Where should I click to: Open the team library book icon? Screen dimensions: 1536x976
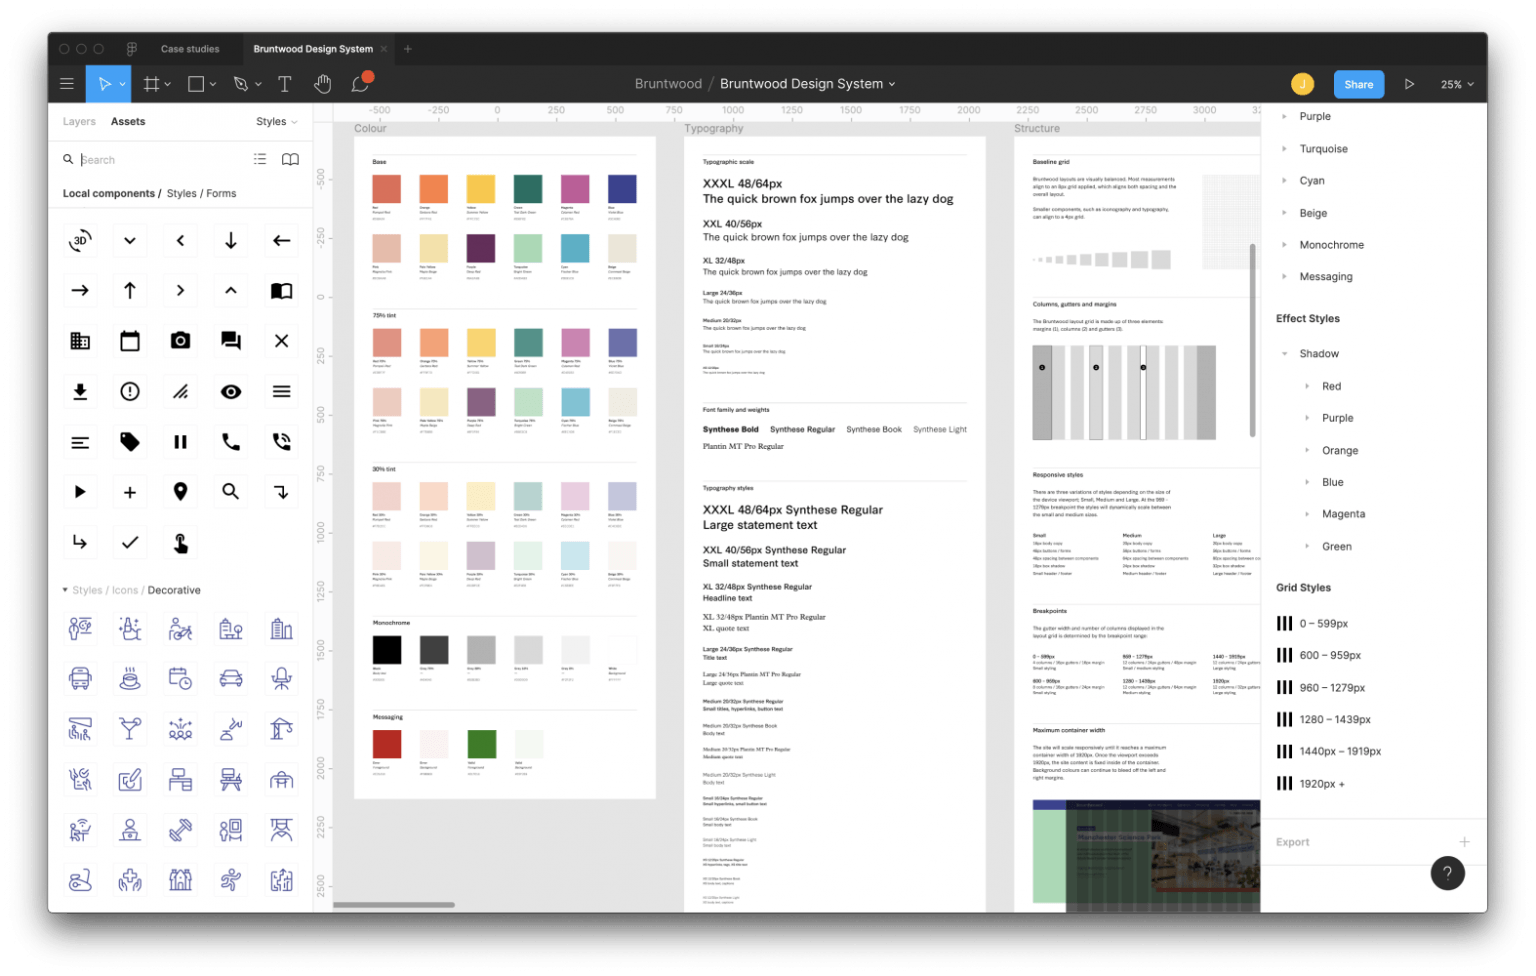(x=290, y=159)
